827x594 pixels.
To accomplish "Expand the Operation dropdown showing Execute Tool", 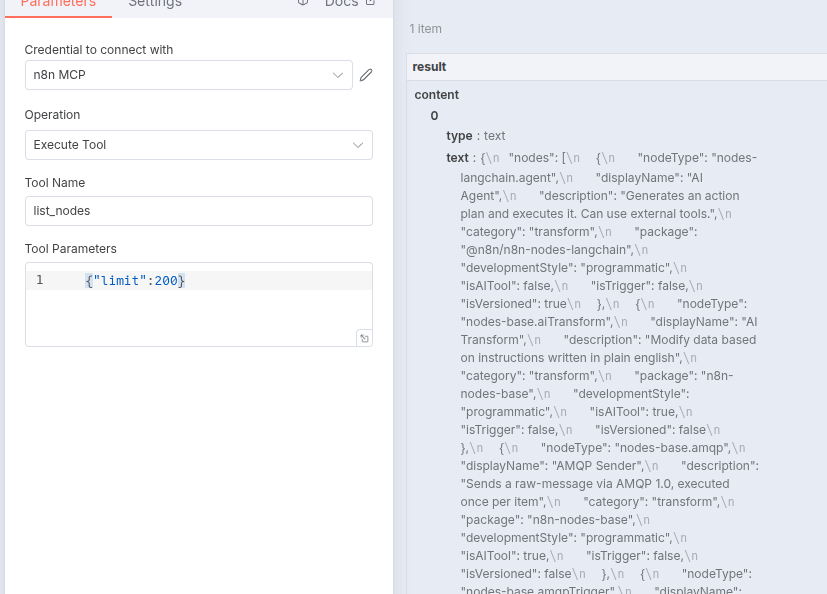I will coord(199,145).
